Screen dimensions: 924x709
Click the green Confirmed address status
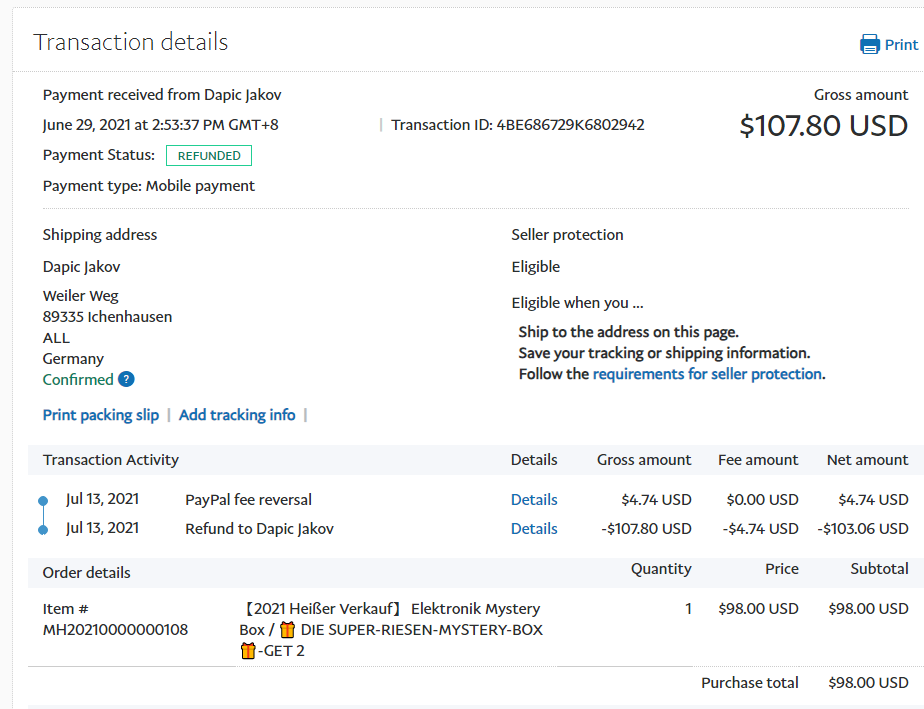[x=78, y=380]
